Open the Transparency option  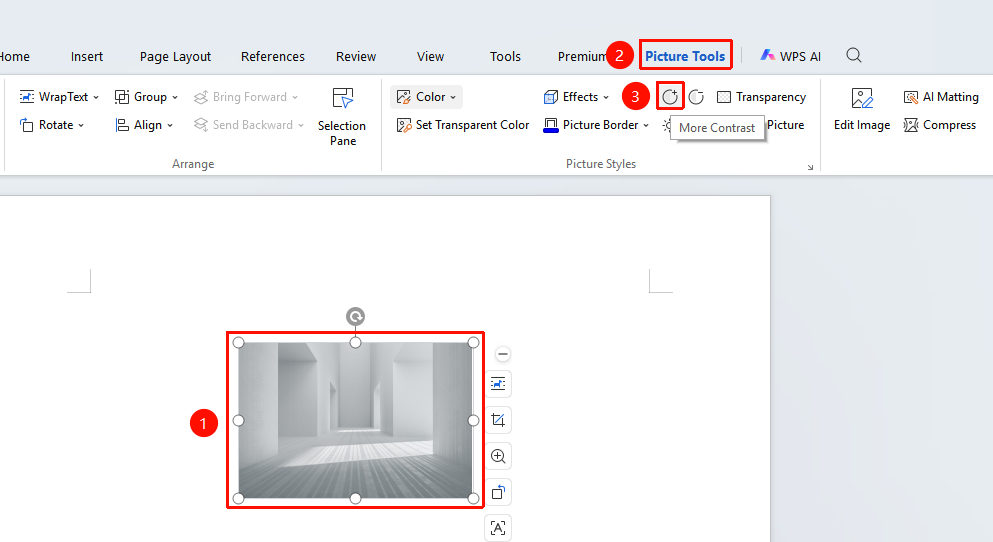pos(761,97)
